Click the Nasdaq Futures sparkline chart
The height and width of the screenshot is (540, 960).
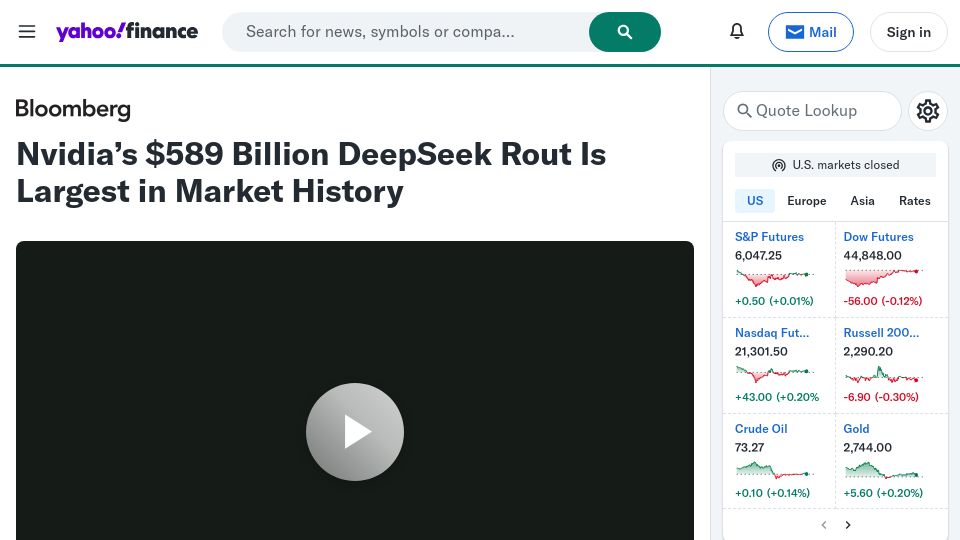pyautogui.click(x=774, y=373)
